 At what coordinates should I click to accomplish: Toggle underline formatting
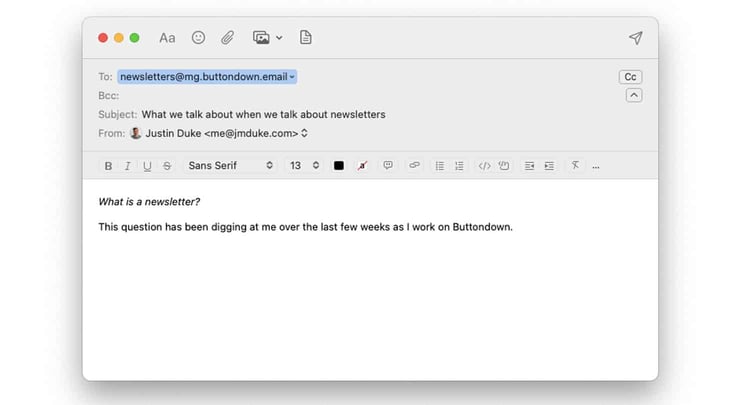pyautogui.click(x=147, y=166)
